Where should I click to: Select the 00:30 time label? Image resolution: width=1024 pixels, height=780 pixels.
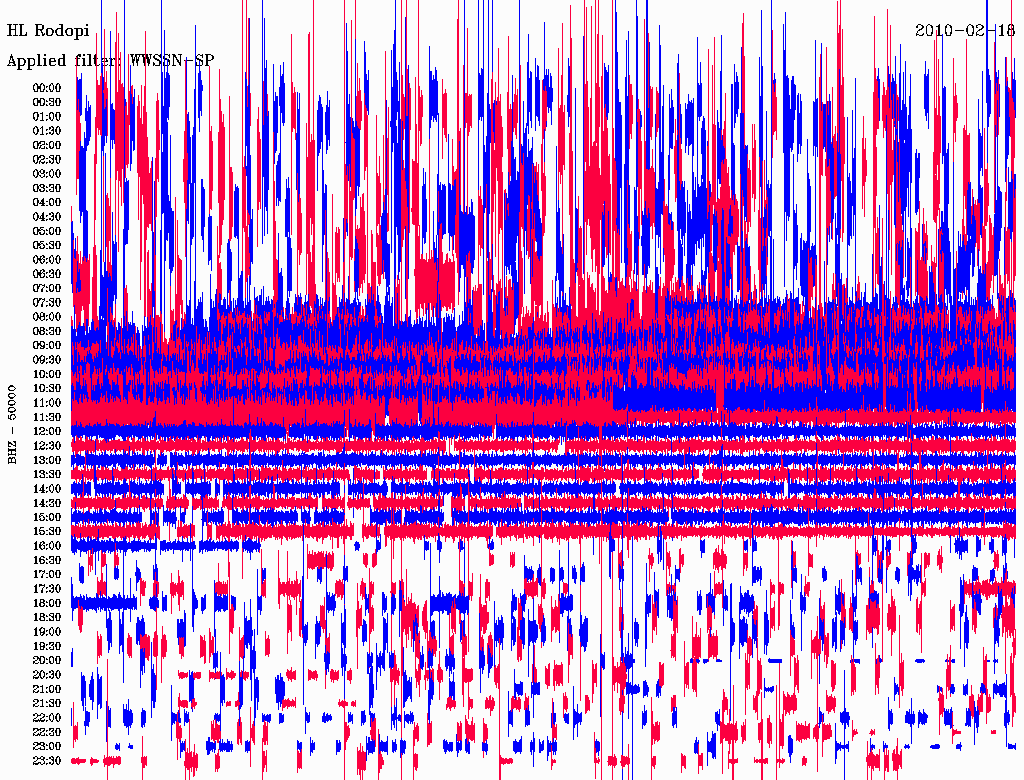click(x=47, y=103)
